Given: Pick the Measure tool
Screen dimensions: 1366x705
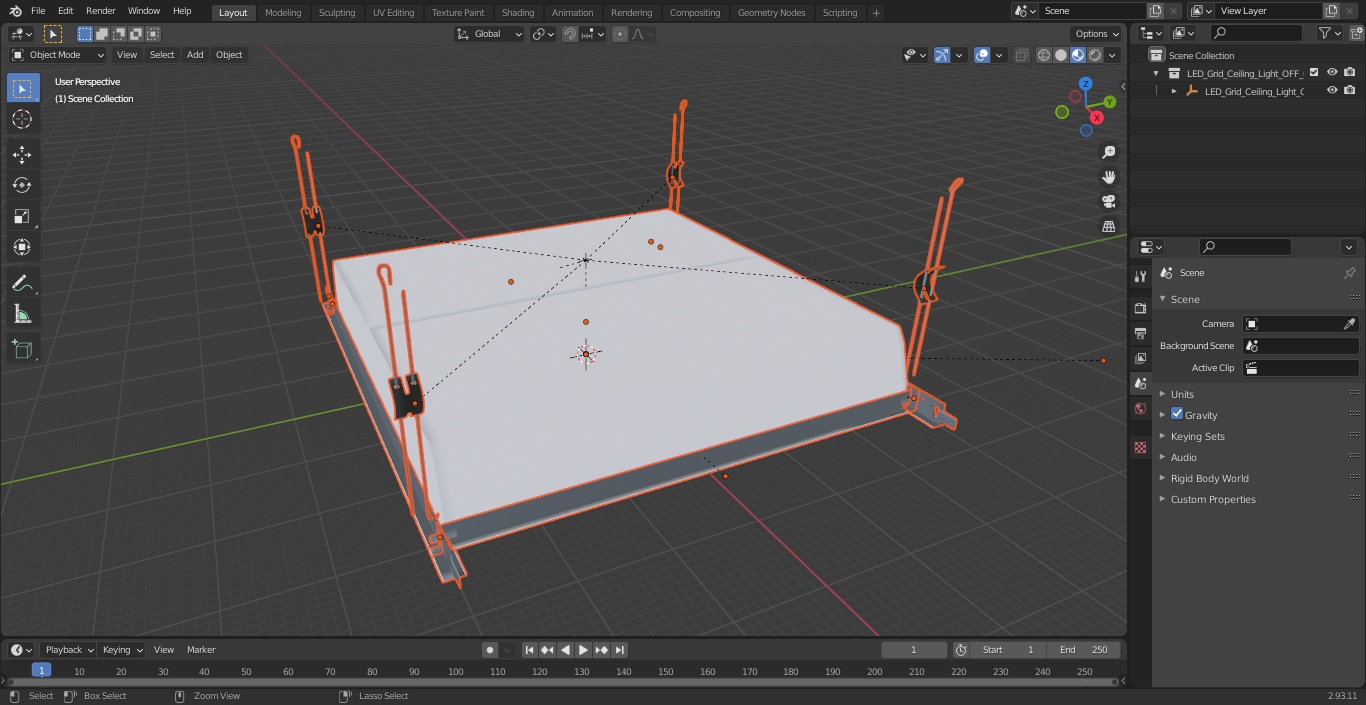Looking at the screenshot, I should point(22,315).
